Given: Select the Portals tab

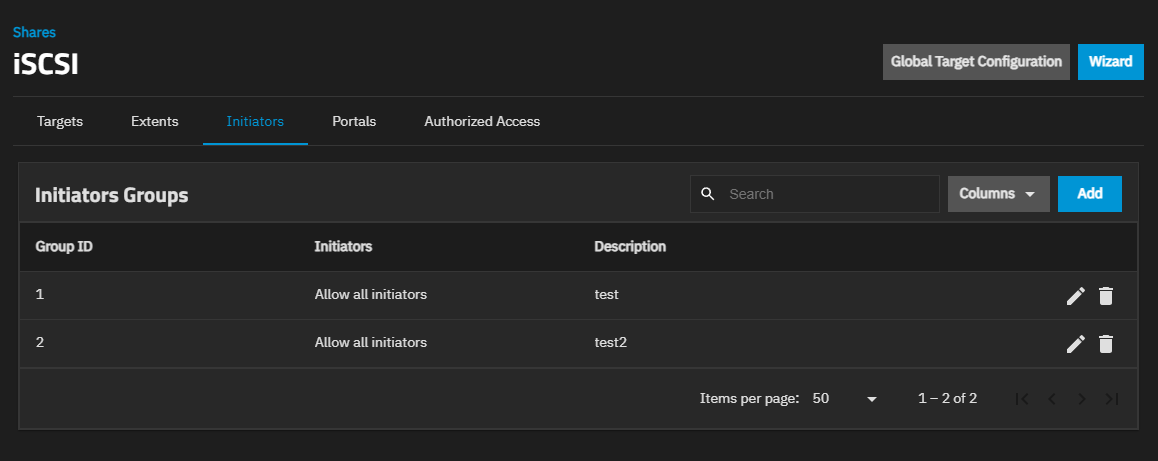Looking at the screenshot, I should [x=354, y=122].
